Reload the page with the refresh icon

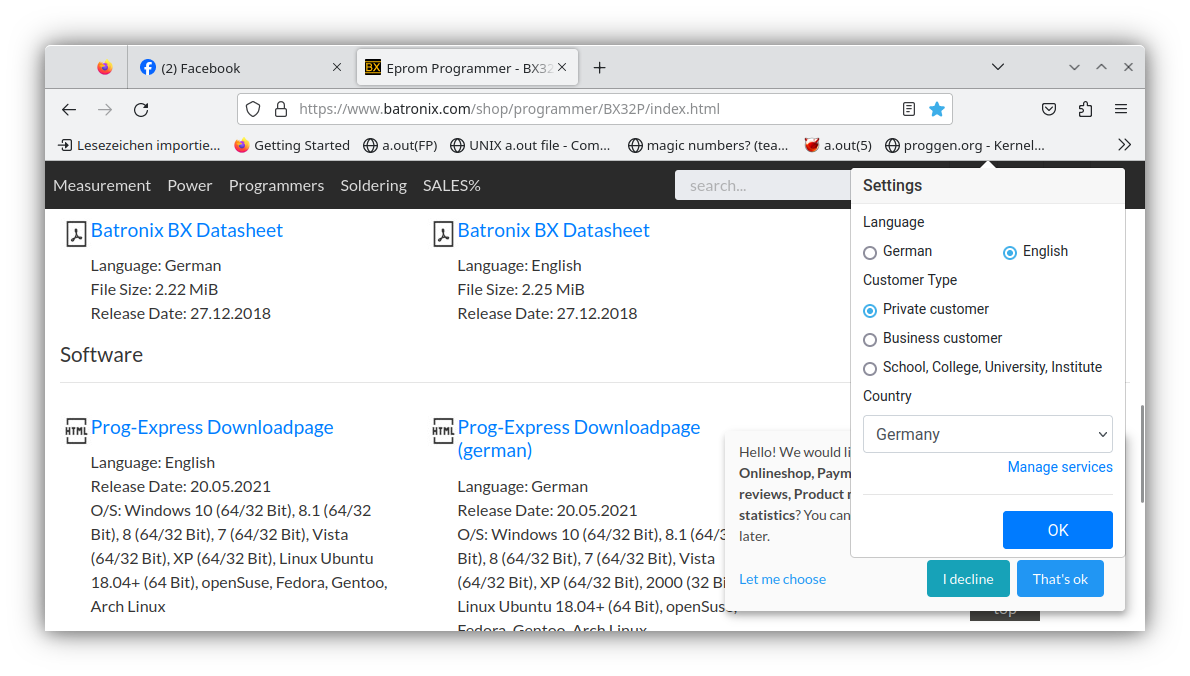coord(141,109)
